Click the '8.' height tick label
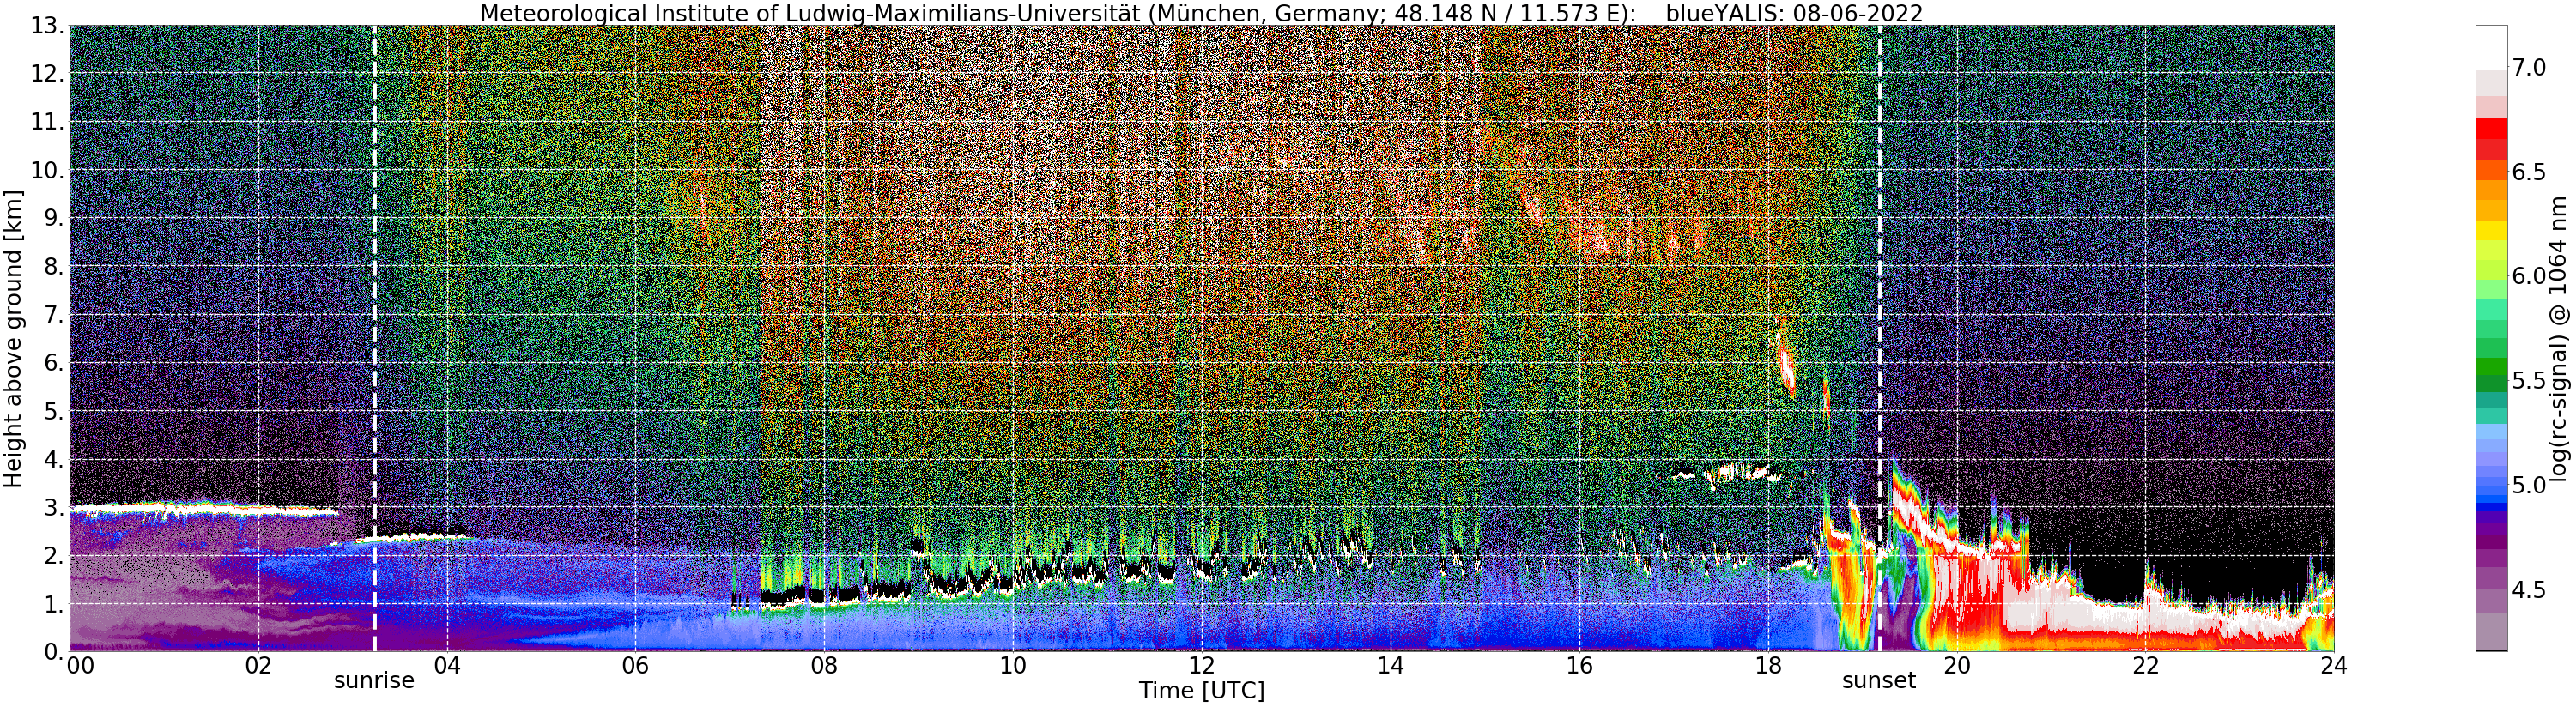Screen dimensions: 2576x707 (54, 266)
